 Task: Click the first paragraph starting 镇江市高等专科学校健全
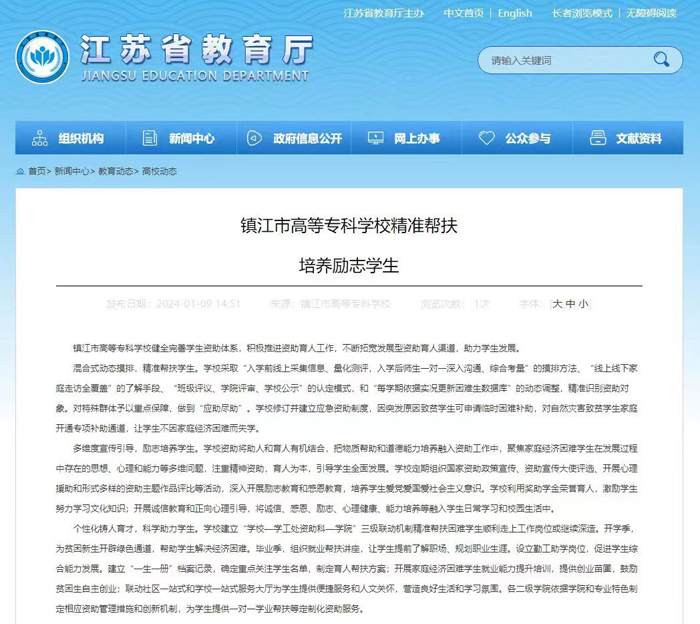(296, 348)
